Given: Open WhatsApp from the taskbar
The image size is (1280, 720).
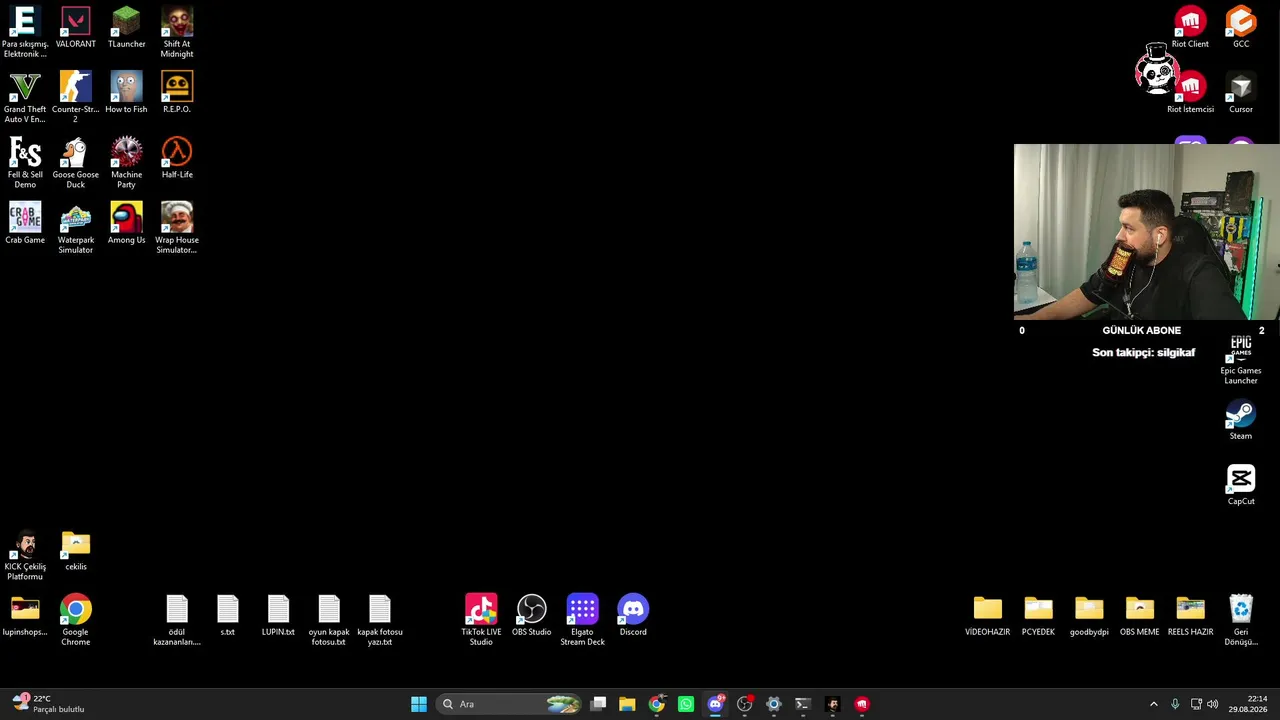Looking at the screenshot, I should click(x=686, y=704).
